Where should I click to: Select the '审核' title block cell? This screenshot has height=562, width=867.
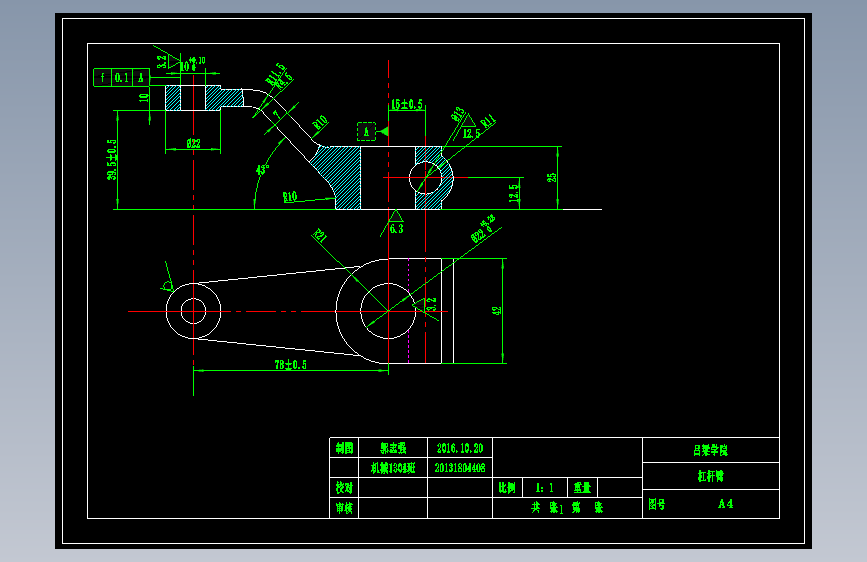pyautogui.click(x=344, y=508)
